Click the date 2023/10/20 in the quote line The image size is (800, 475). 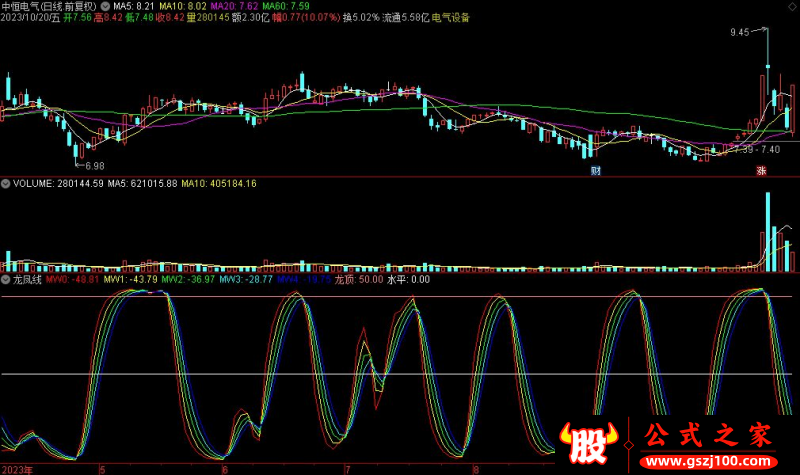24,18
